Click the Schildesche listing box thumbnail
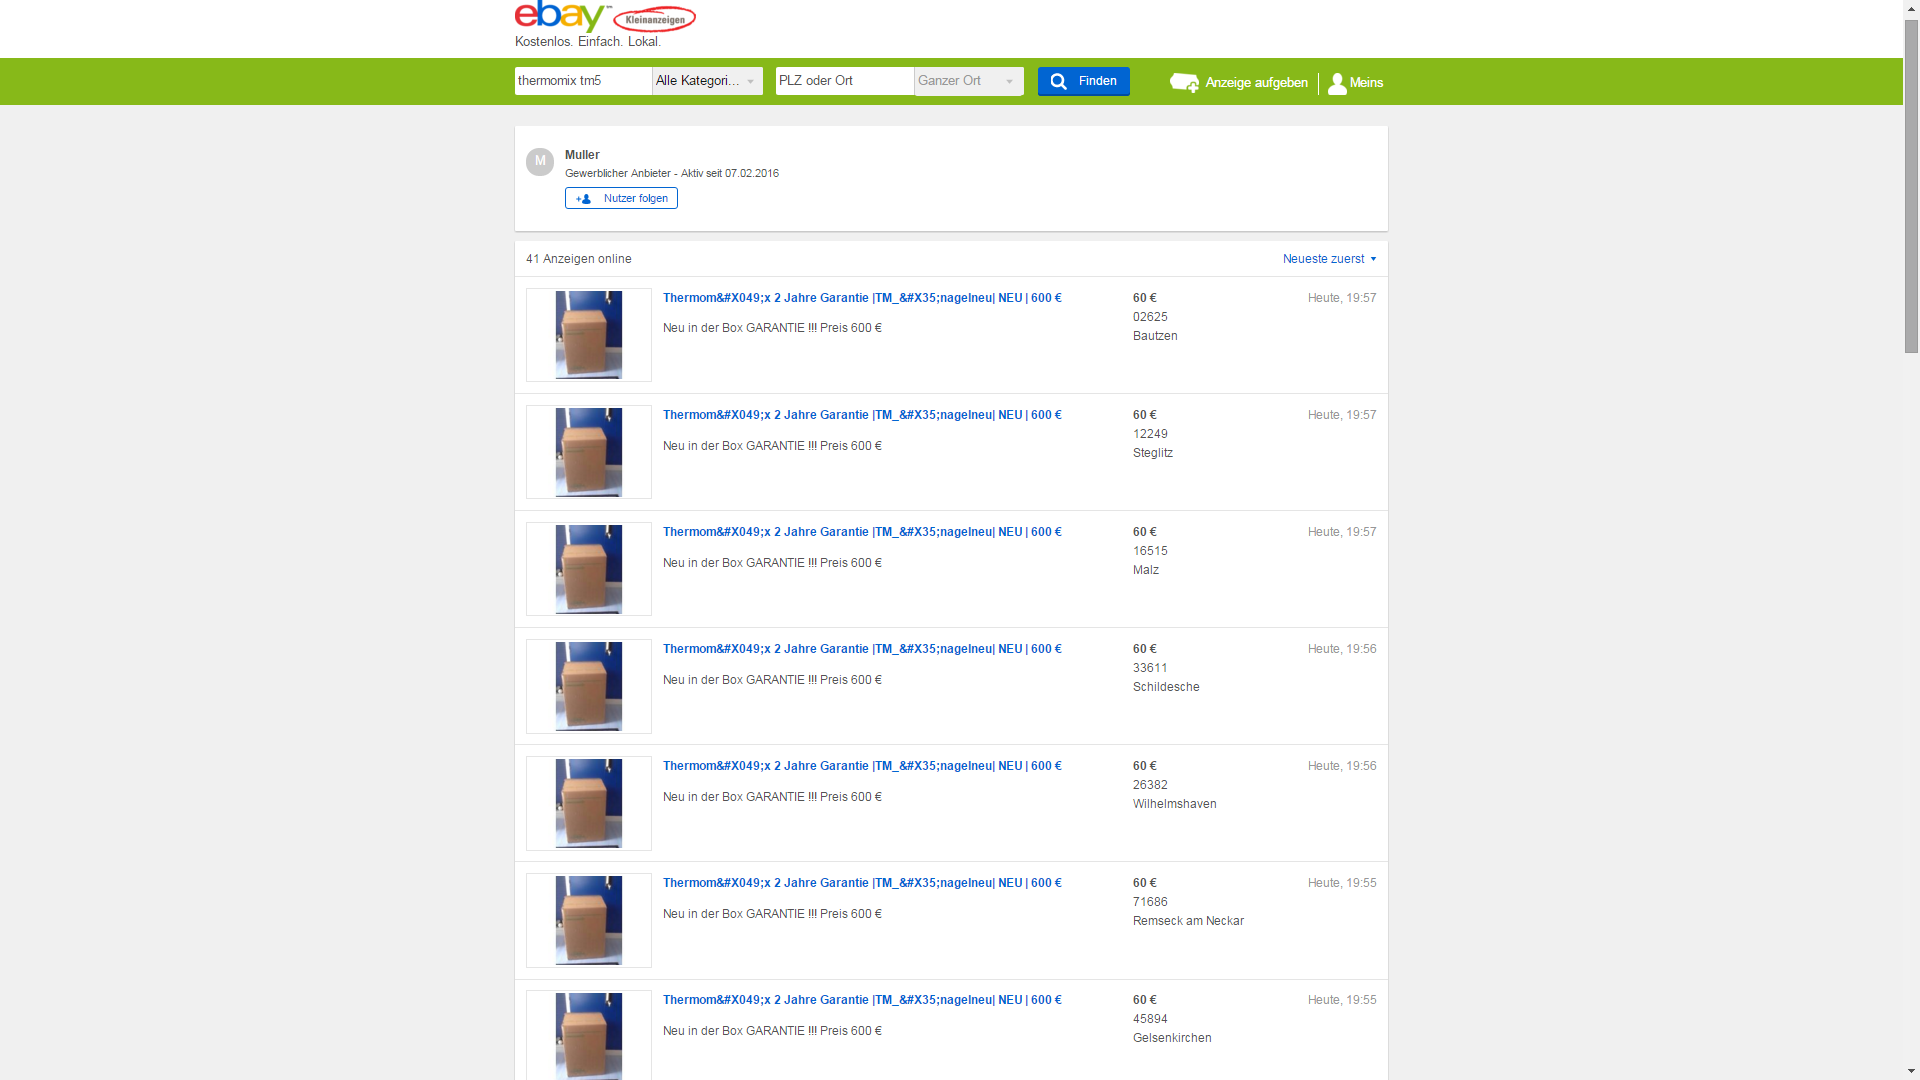The image size is (1920, 1080). tap(589, 686)
